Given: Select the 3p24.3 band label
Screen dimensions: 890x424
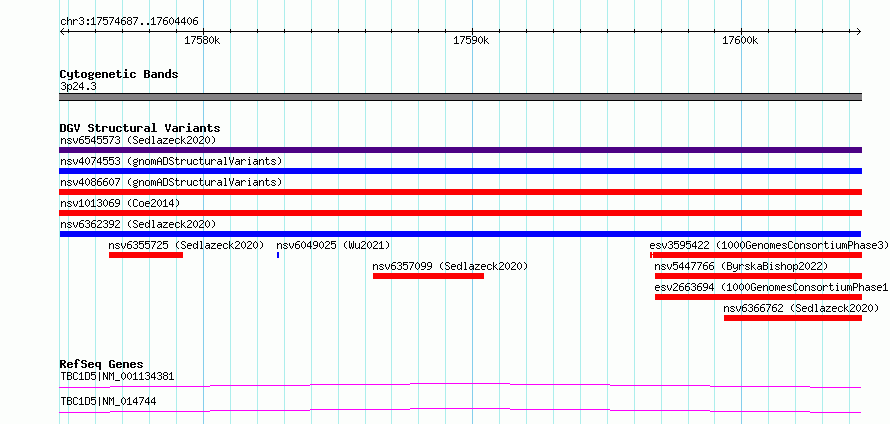Looking at the screenshot, I should click(78, 86).
